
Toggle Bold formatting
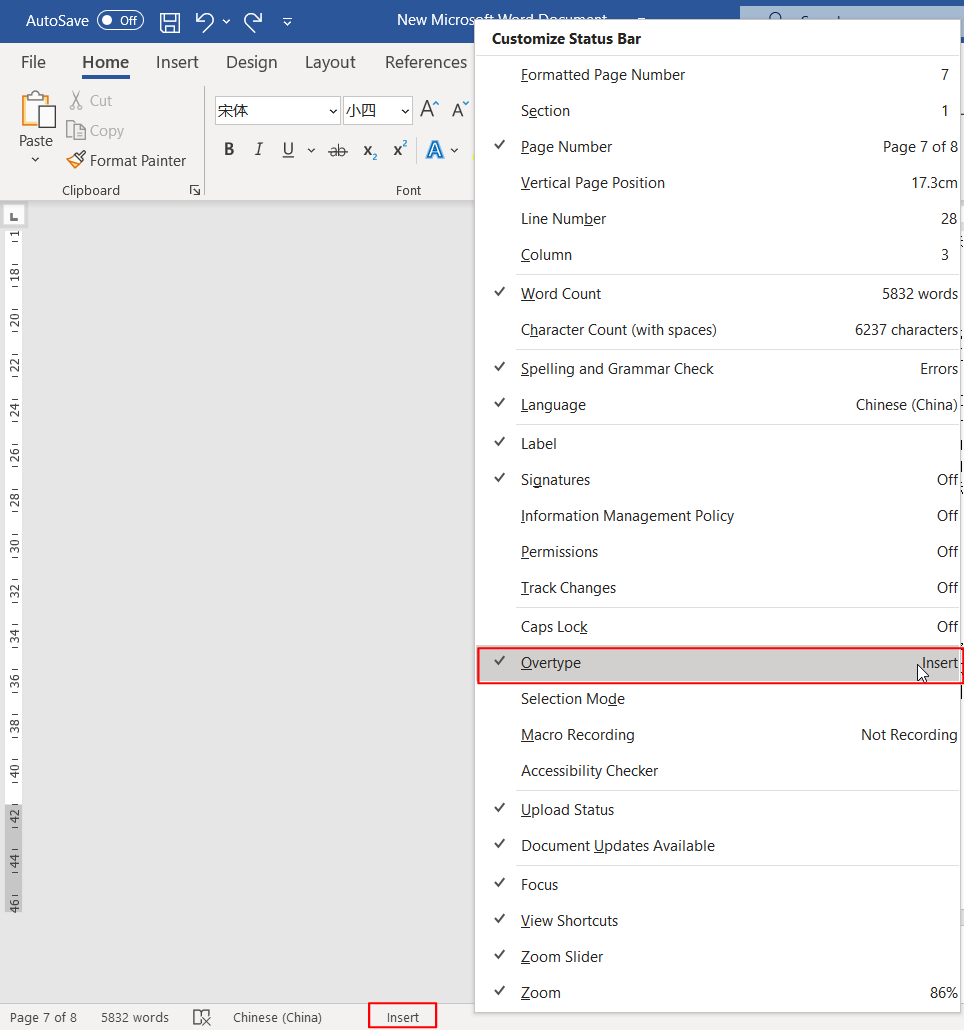229,150
